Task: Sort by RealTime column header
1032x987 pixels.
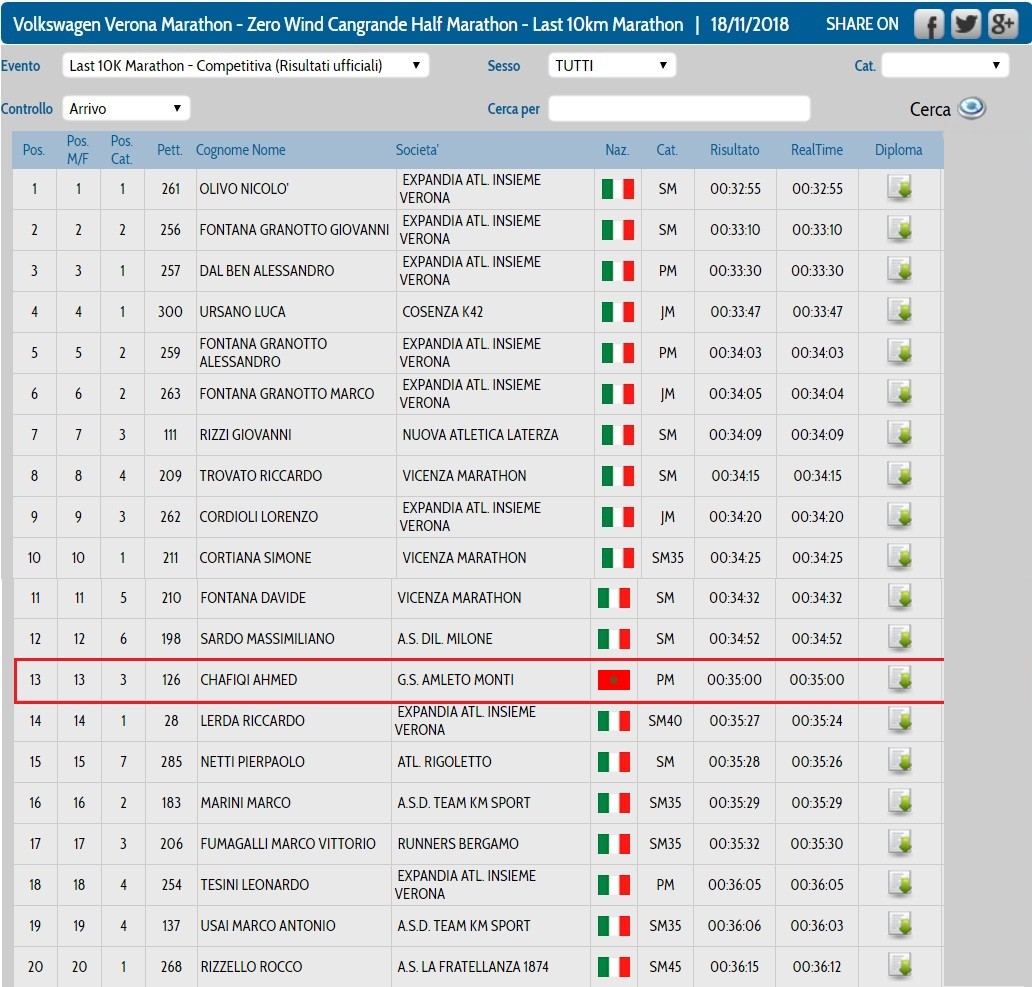Action: (817, 150)
